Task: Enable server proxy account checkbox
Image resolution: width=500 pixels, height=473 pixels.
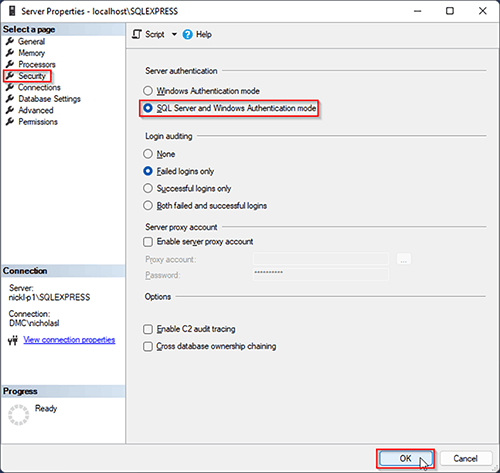Action: pyautogui.click(x=148, y=242)
